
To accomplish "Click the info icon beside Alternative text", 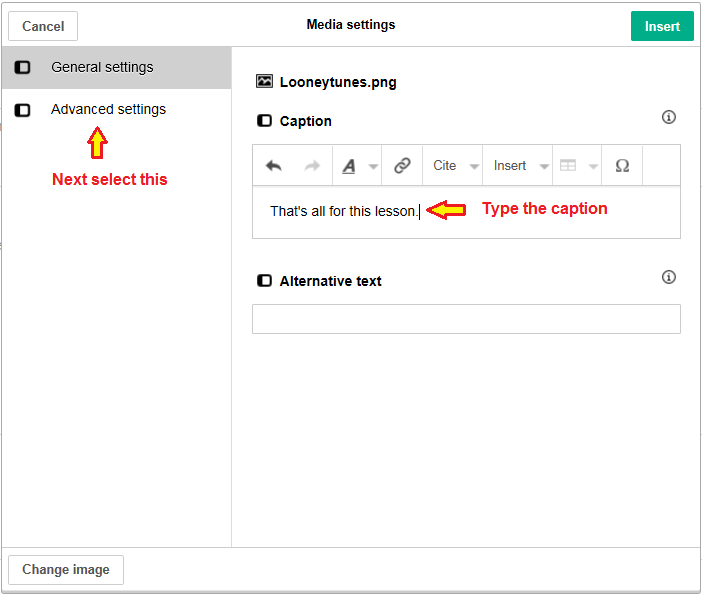I will point(669,277).
